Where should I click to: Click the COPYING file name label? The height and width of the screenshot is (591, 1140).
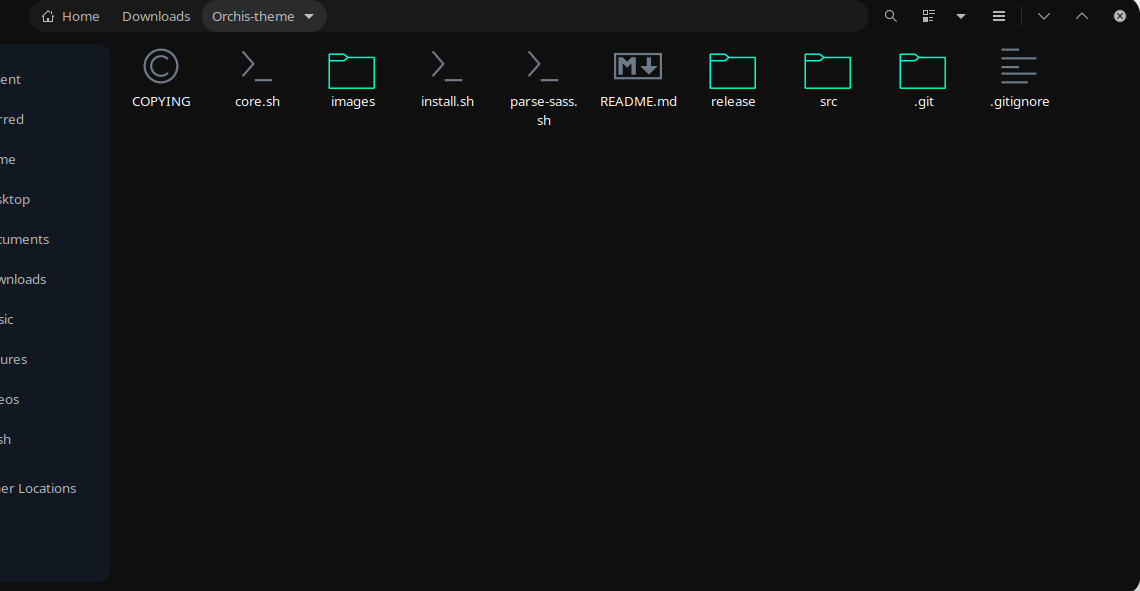tap(161, 102)
